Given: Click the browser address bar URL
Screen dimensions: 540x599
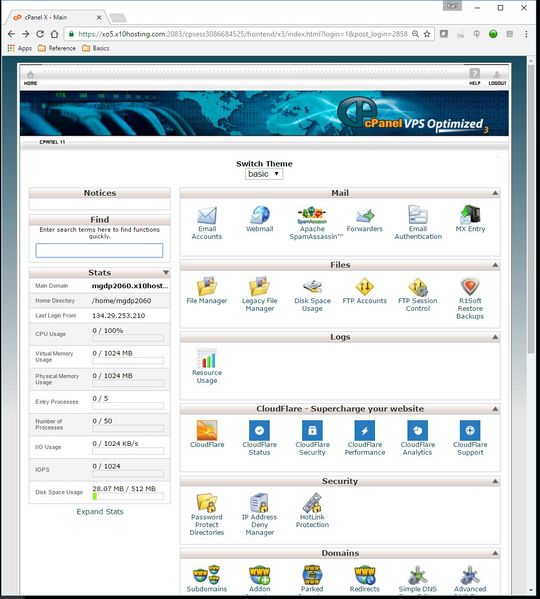Looking at the screenshot, I should (x=243, y=34).
